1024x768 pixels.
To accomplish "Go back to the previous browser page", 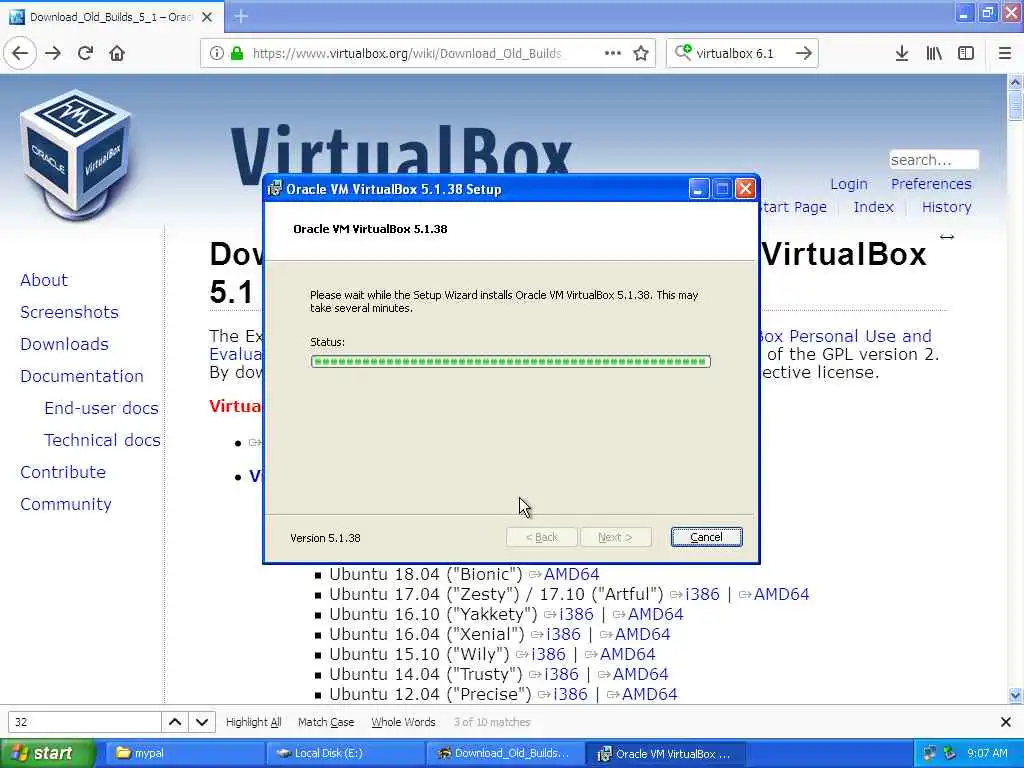I will click(x=20, y=53).
